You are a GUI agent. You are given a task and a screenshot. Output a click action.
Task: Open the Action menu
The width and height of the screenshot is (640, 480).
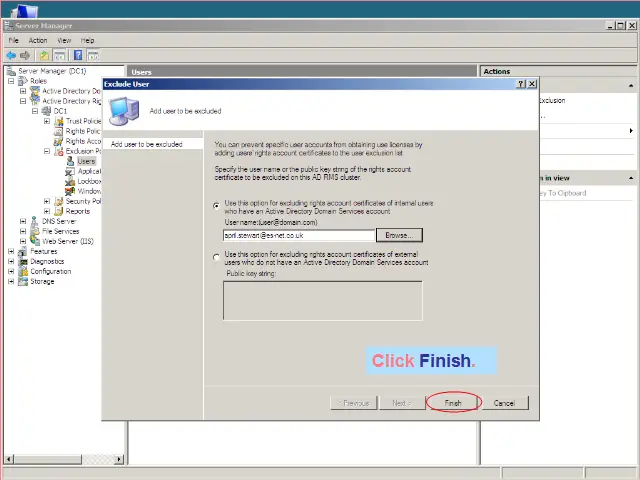pos(38,40)
